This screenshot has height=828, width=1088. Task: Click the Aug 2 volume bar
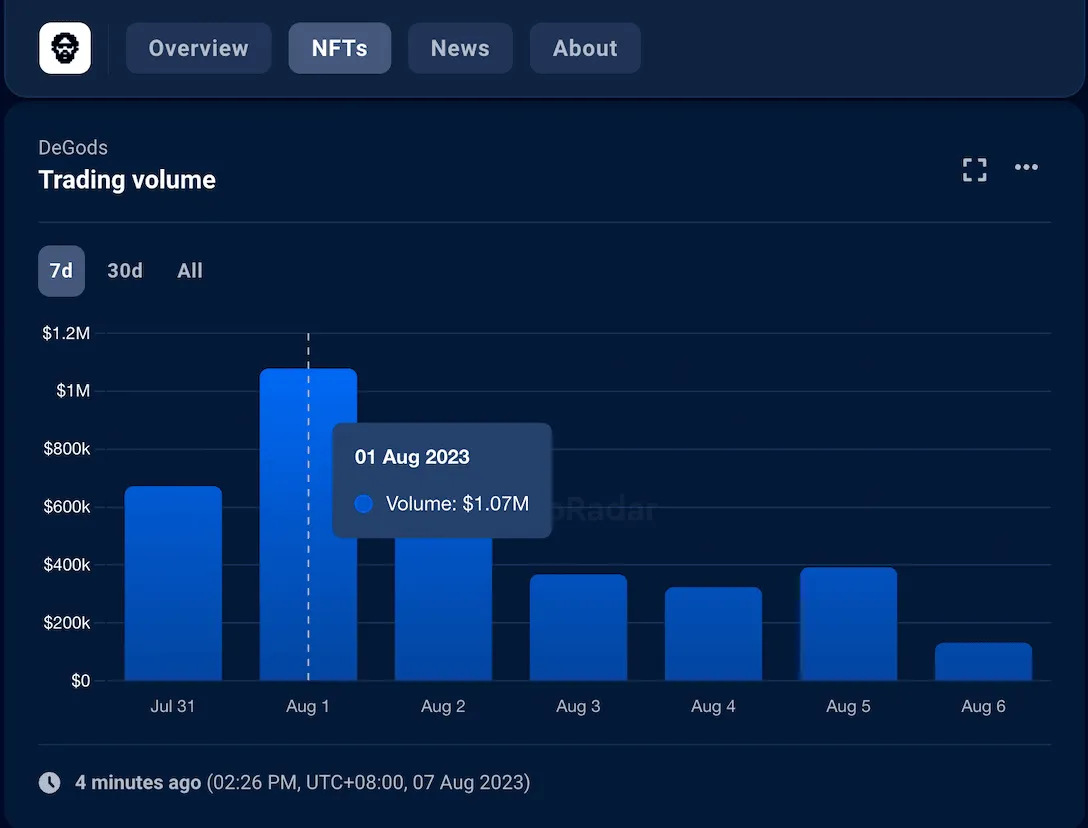point(443,610)
